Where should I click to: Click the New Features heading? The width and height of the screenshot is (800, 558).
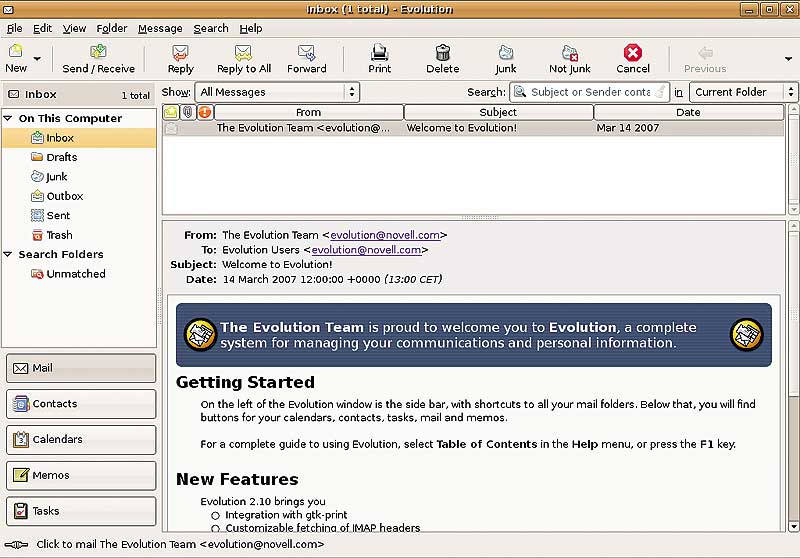tap(237, 479)
